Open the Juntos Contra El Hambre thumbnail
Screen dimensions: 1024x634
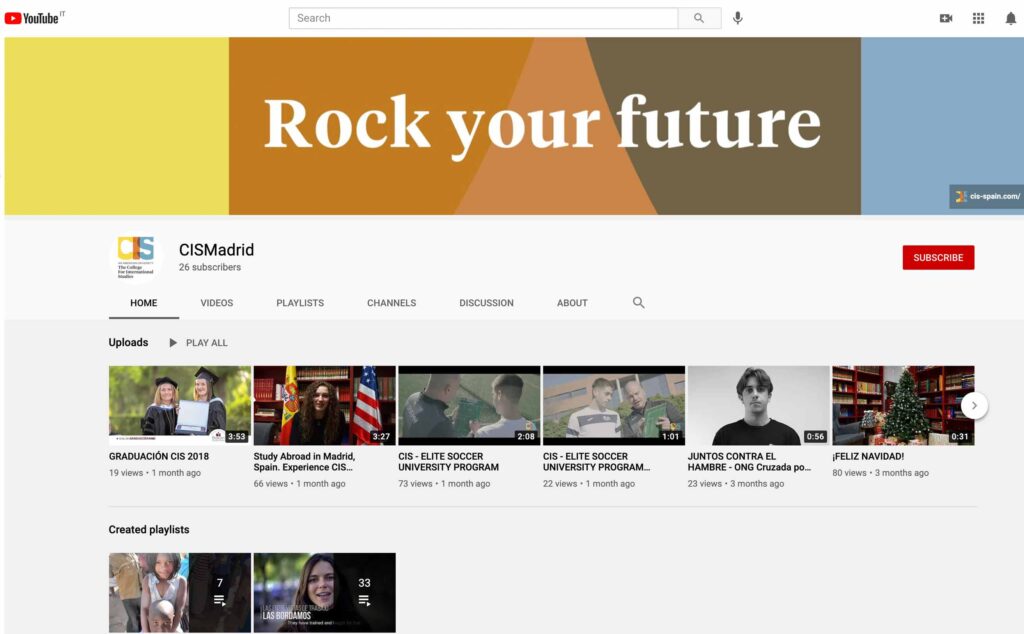[x=758, y=405]
